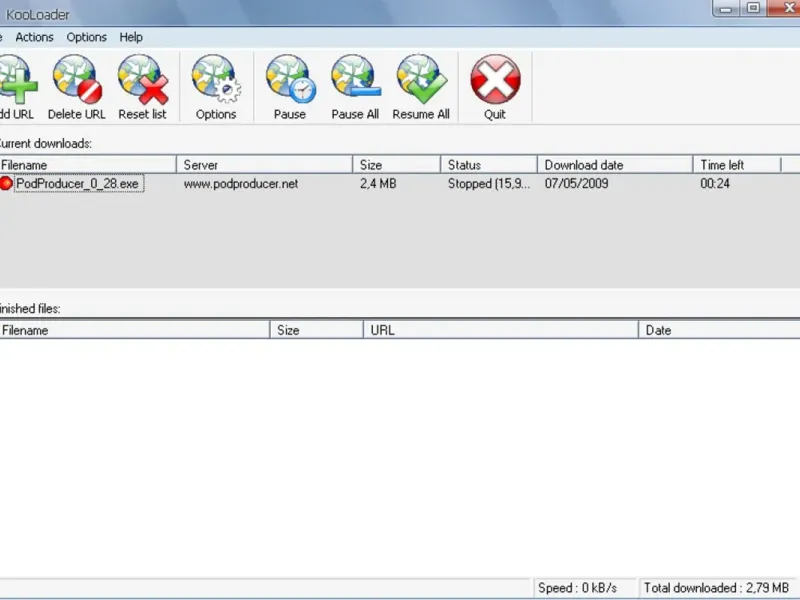Click finished files Filename column header
The width and height of the screenshot is (800, 600).
tap(135, 330)
